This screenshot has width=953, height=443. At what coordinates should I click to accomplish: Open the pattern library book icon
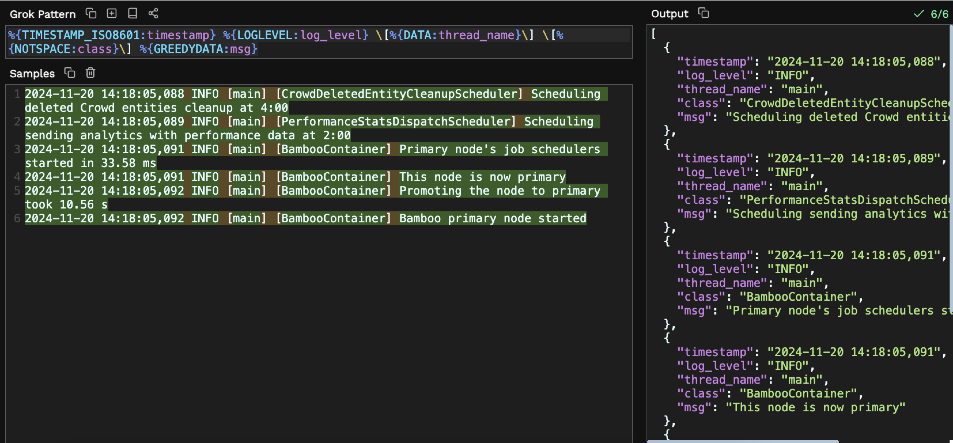click(132, 13)
